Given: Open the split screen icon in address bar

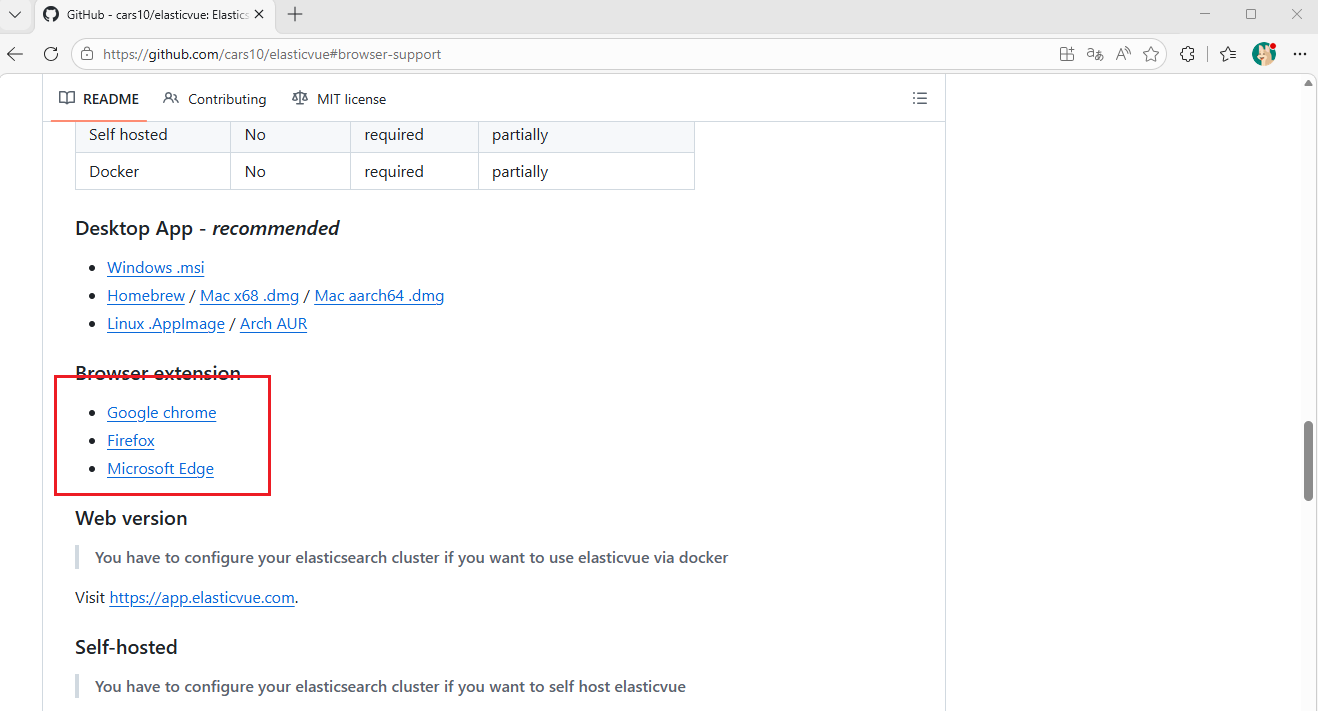Looking at the screenshot, I should (x=1067, y=54).
